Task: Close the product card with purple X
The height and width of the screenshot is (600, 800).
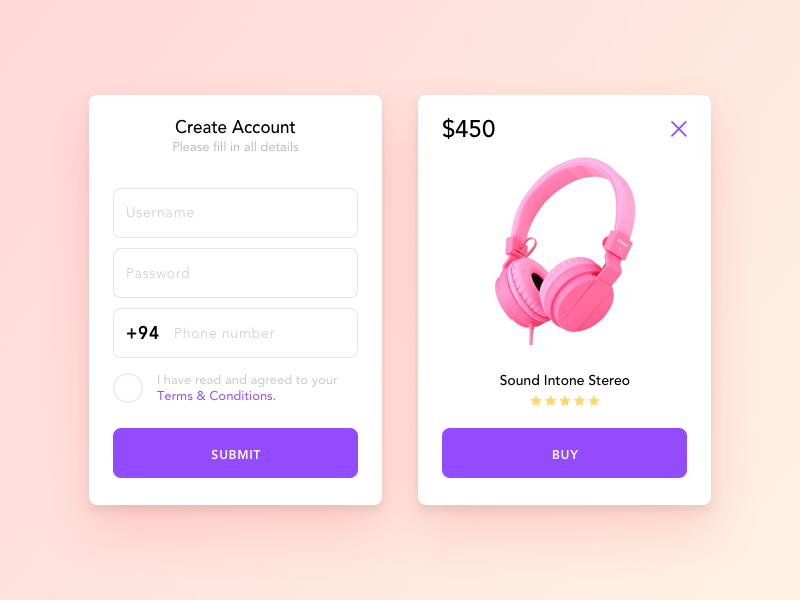Action: pyautogui.click(x=679, y=129)
